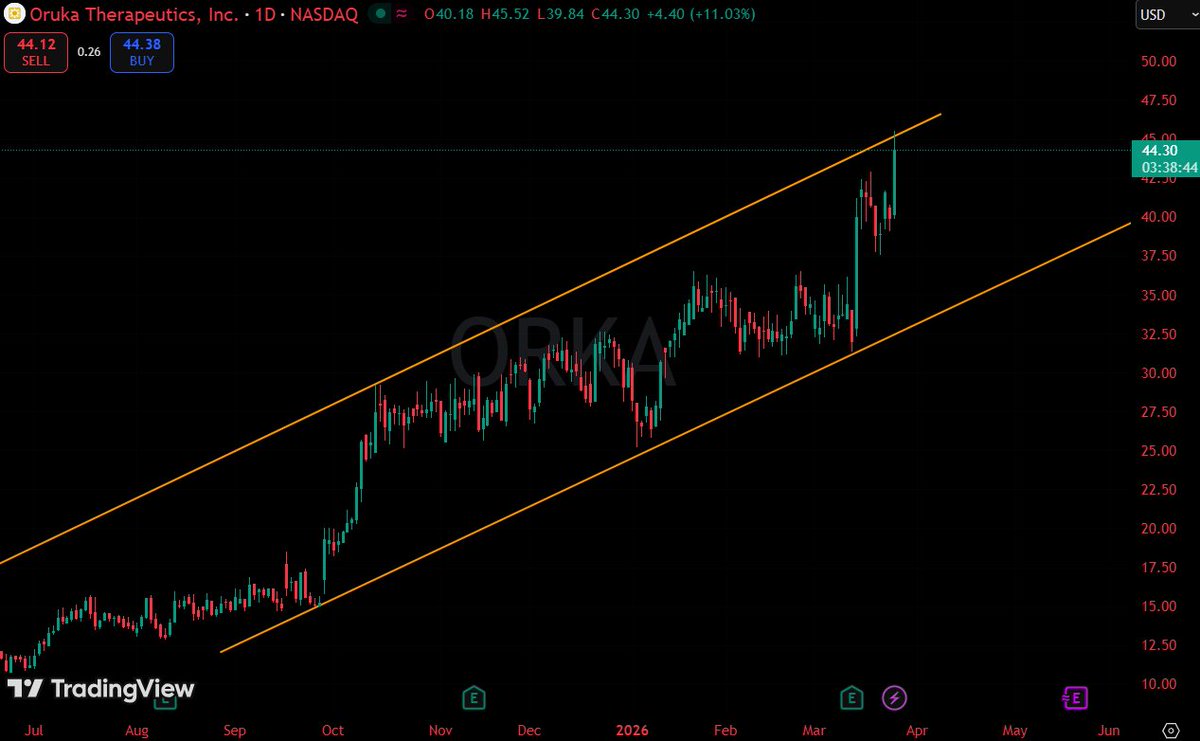Screen dimensions: 1200x741
Task: Open chart settings gear on time axis
Action: [1171, 731]
